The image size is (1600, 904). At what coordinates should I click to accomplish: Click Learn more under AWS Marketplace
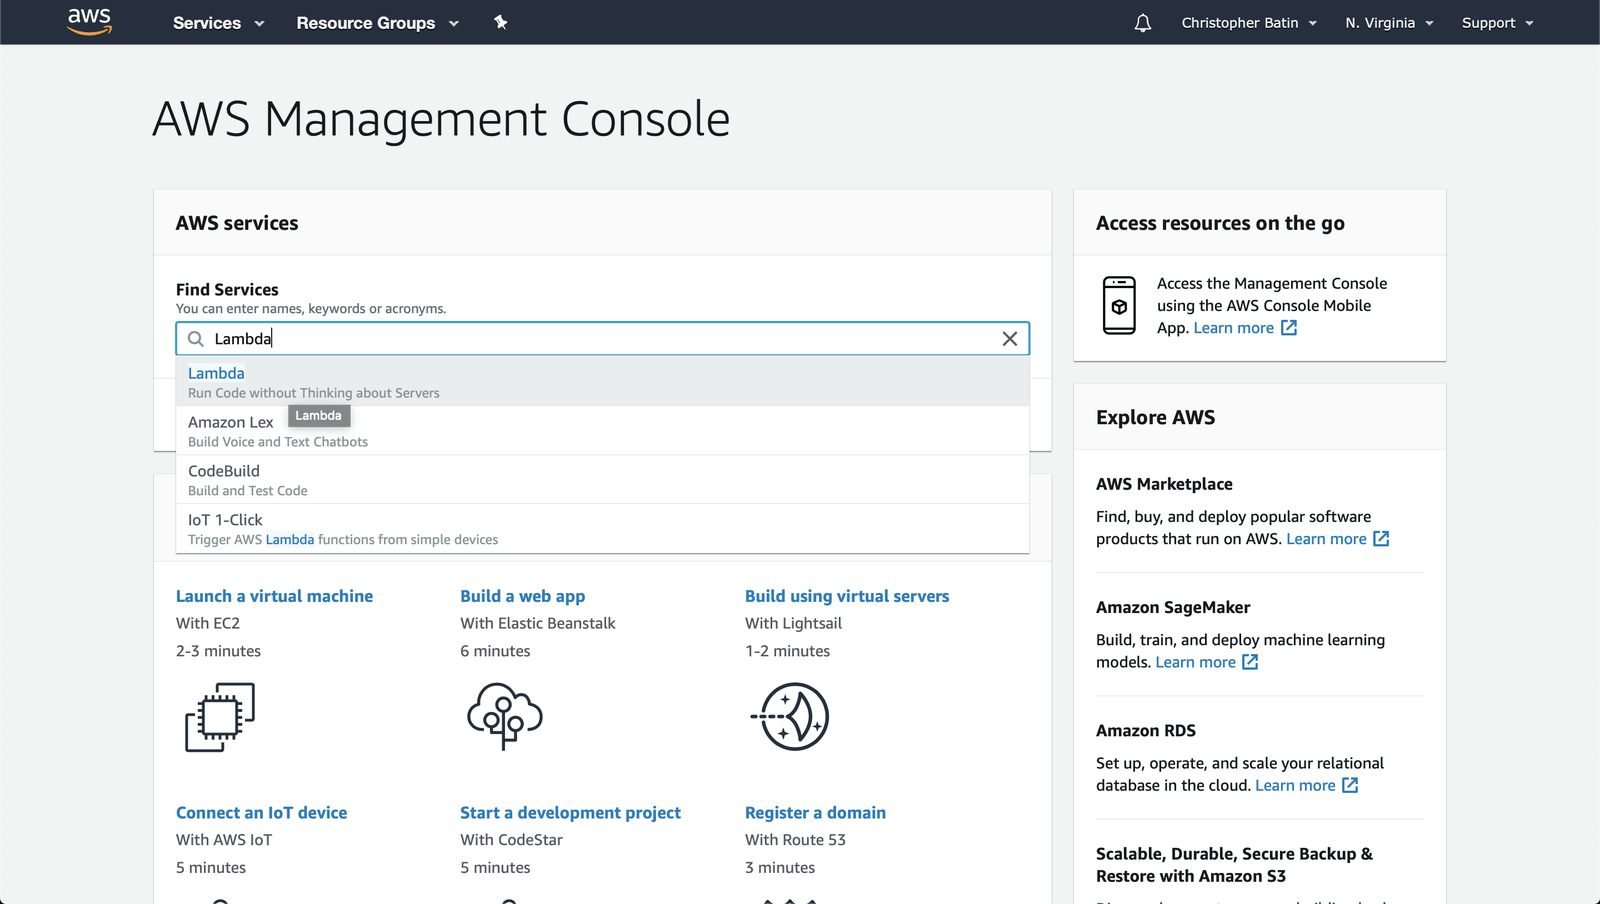click(1326, 539)
